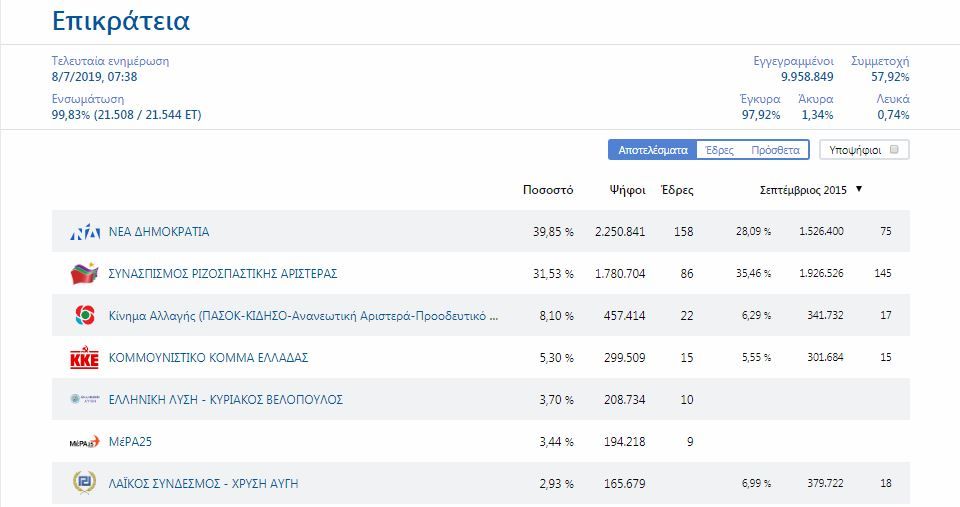
Task: Click the Υποψήφιοι button label
Action: (x=855, y=150)
